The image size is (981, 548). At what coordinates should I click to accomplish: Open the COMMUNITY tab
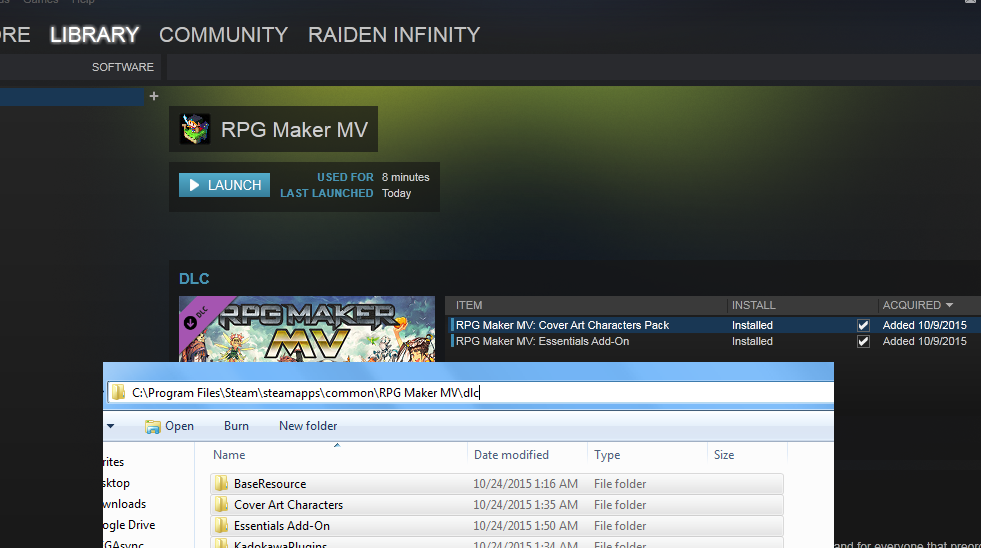point(223,34)
